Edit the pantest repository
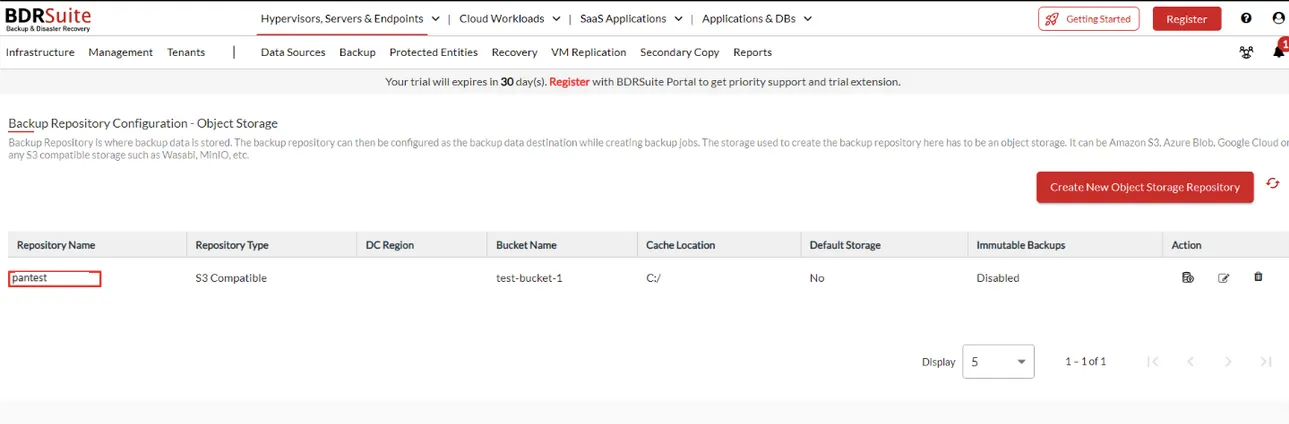The height and width of the screenshot is (424, 1289). (1223, 278)
